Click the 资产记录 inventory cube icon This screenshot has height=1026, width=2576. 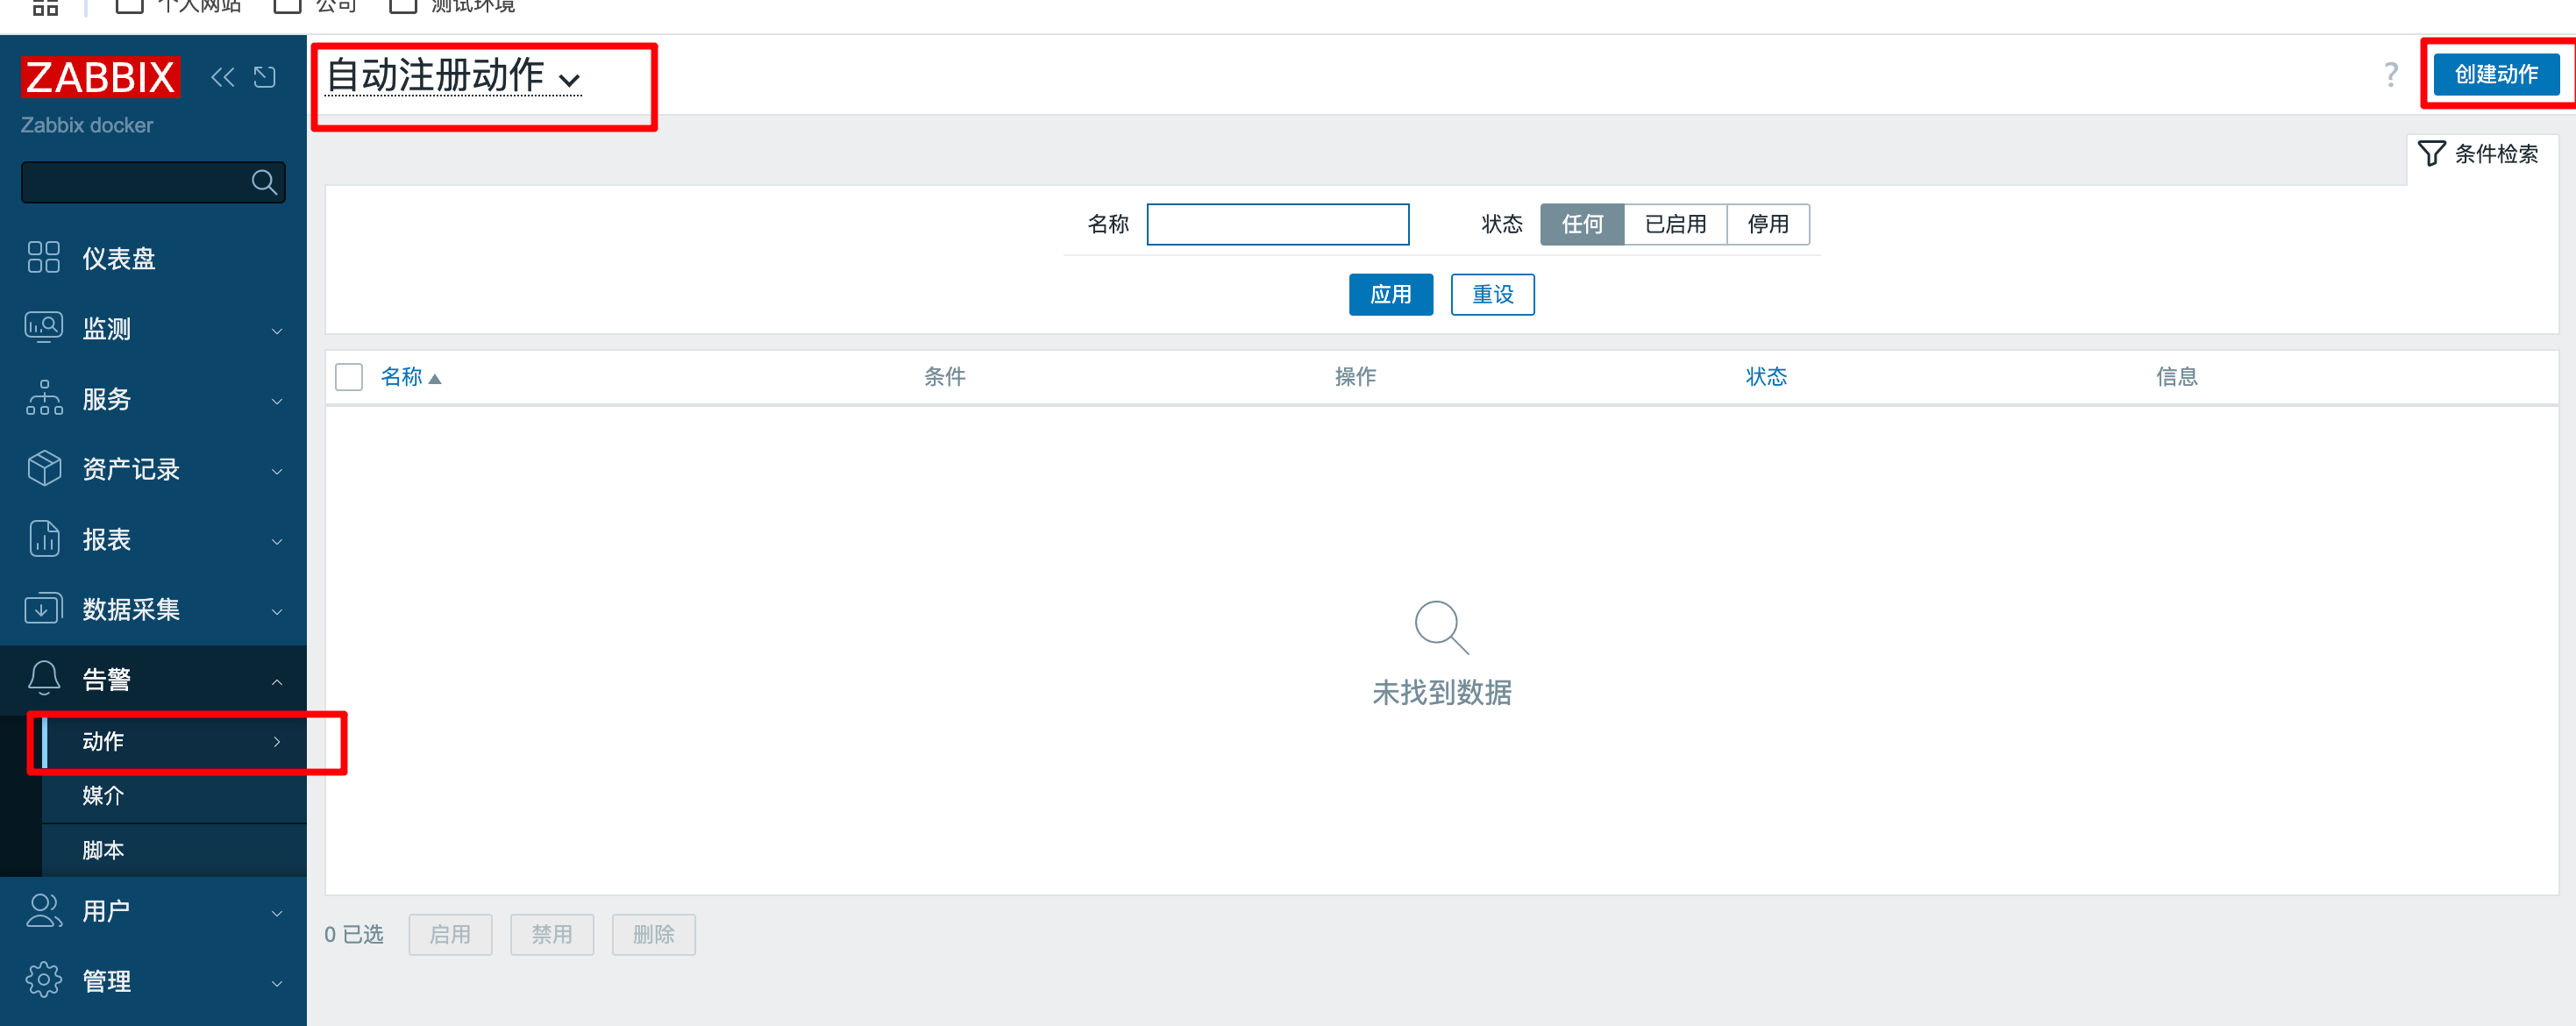click(43, 468)
